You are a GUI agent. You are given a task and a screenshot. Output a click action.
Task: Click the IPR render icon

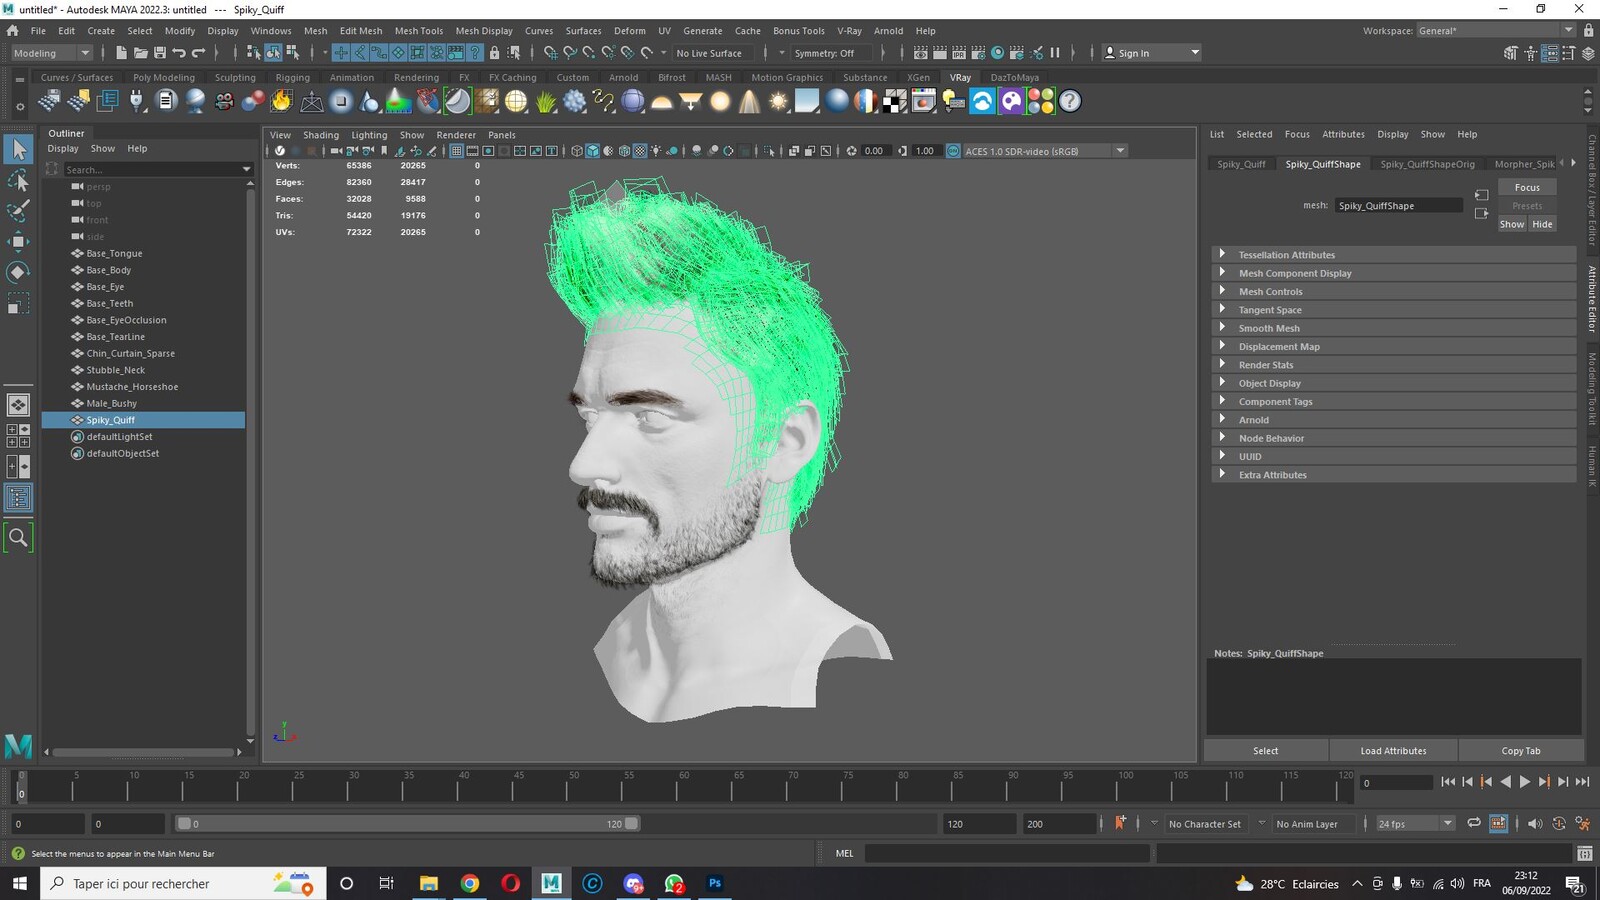coord(959,53)
